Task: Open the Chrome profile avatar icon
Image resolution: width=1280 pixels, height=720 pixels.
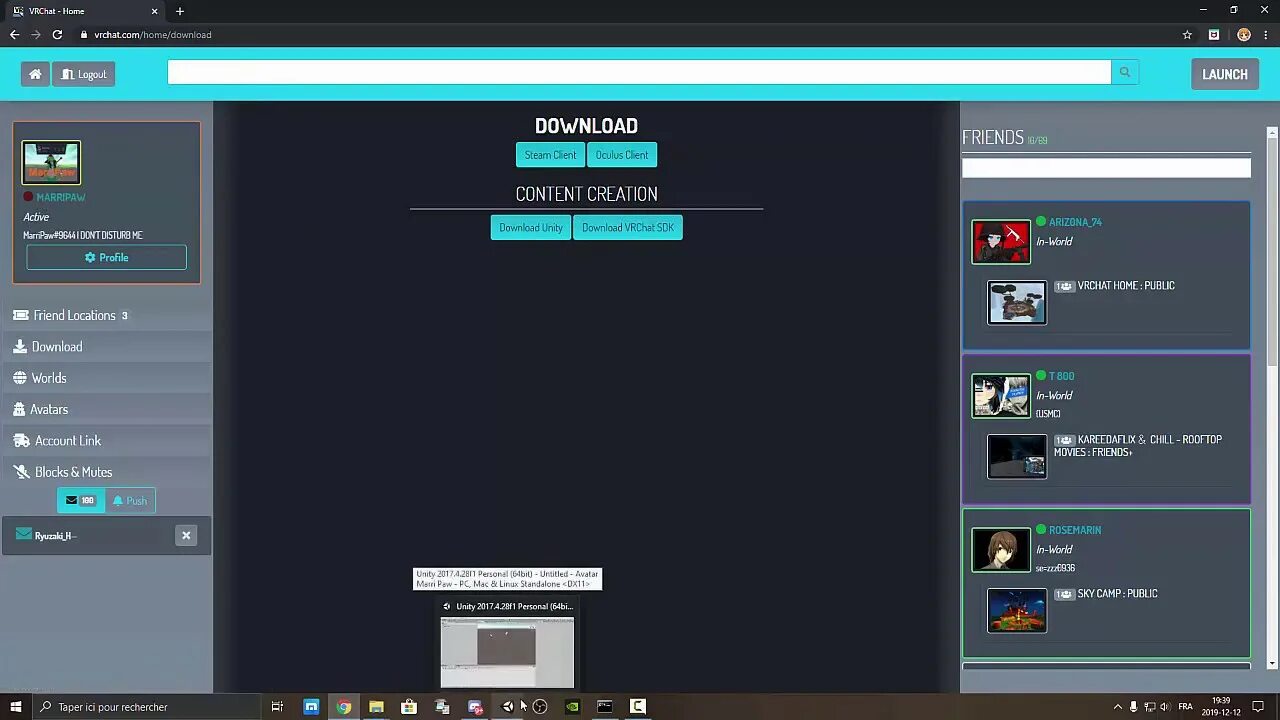Action: 1244,34
